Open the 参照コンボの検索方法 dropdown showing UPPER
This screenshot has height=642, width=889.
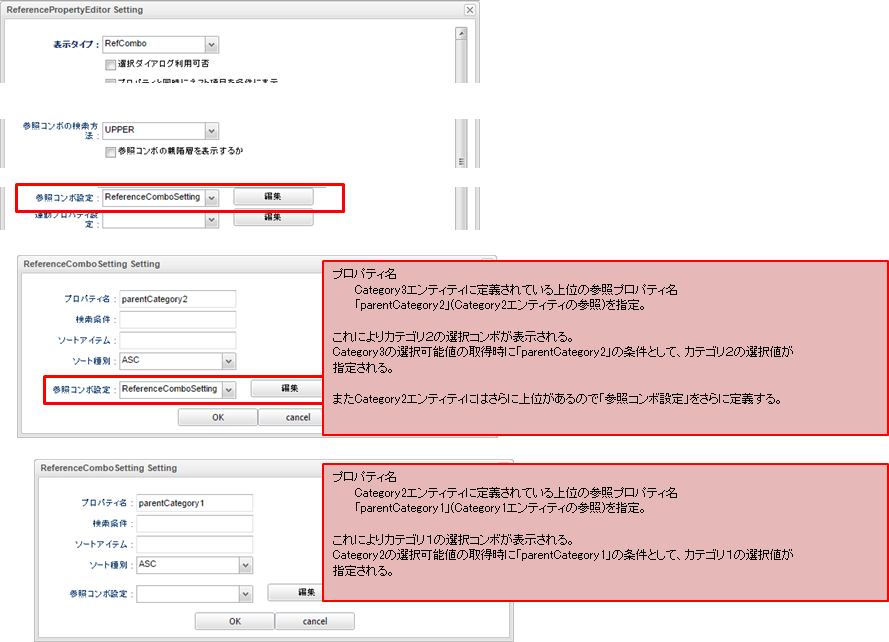pyautogui.click(x=210, y=130)
